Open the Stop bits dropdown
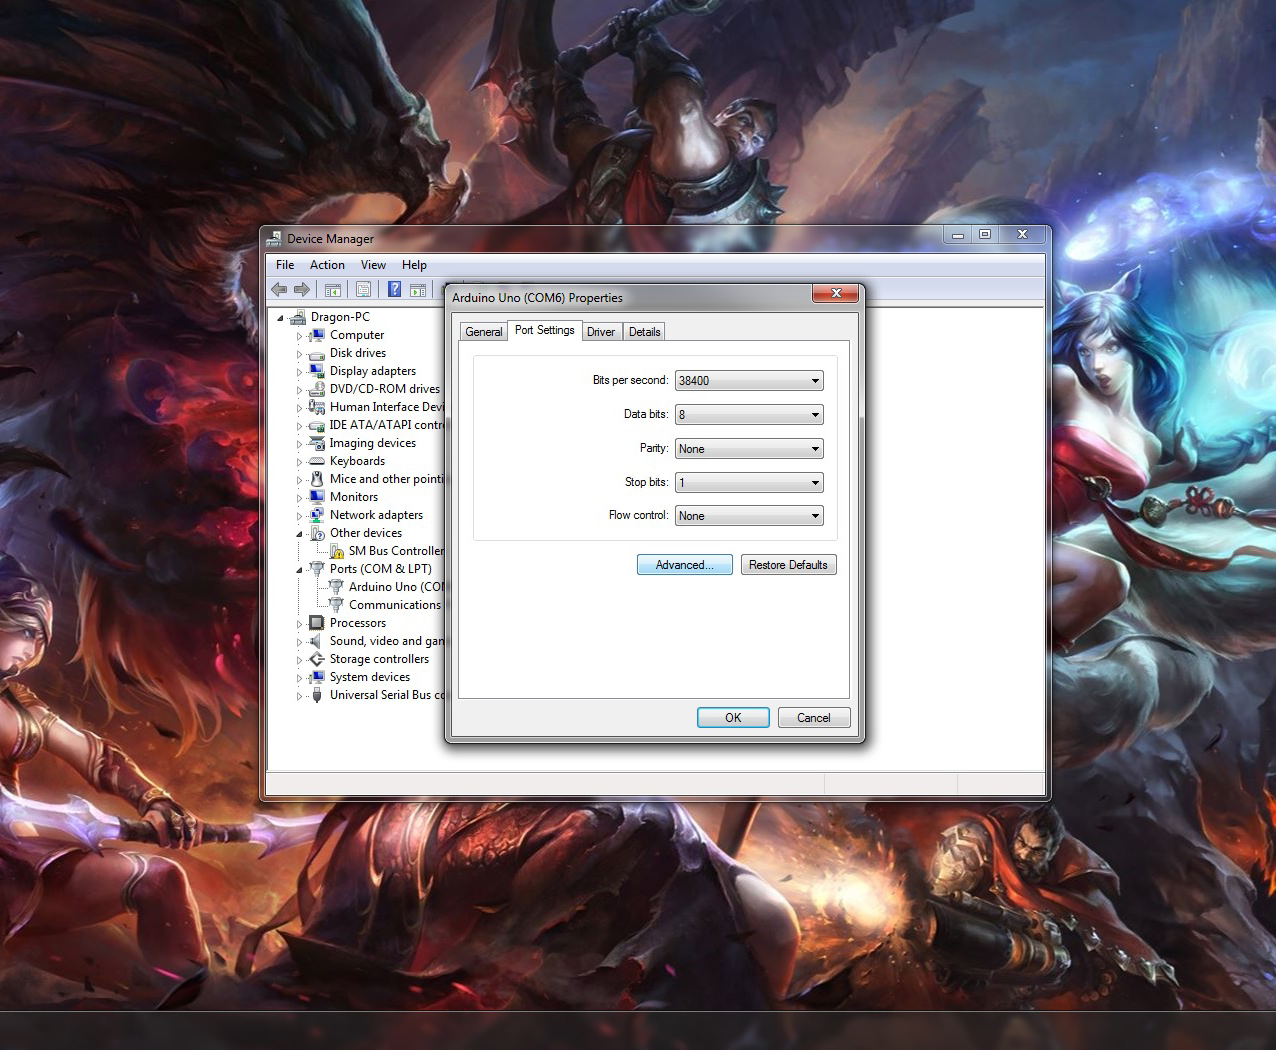Viewport: 1276px width, 1050px height. [x=749, y=483]
